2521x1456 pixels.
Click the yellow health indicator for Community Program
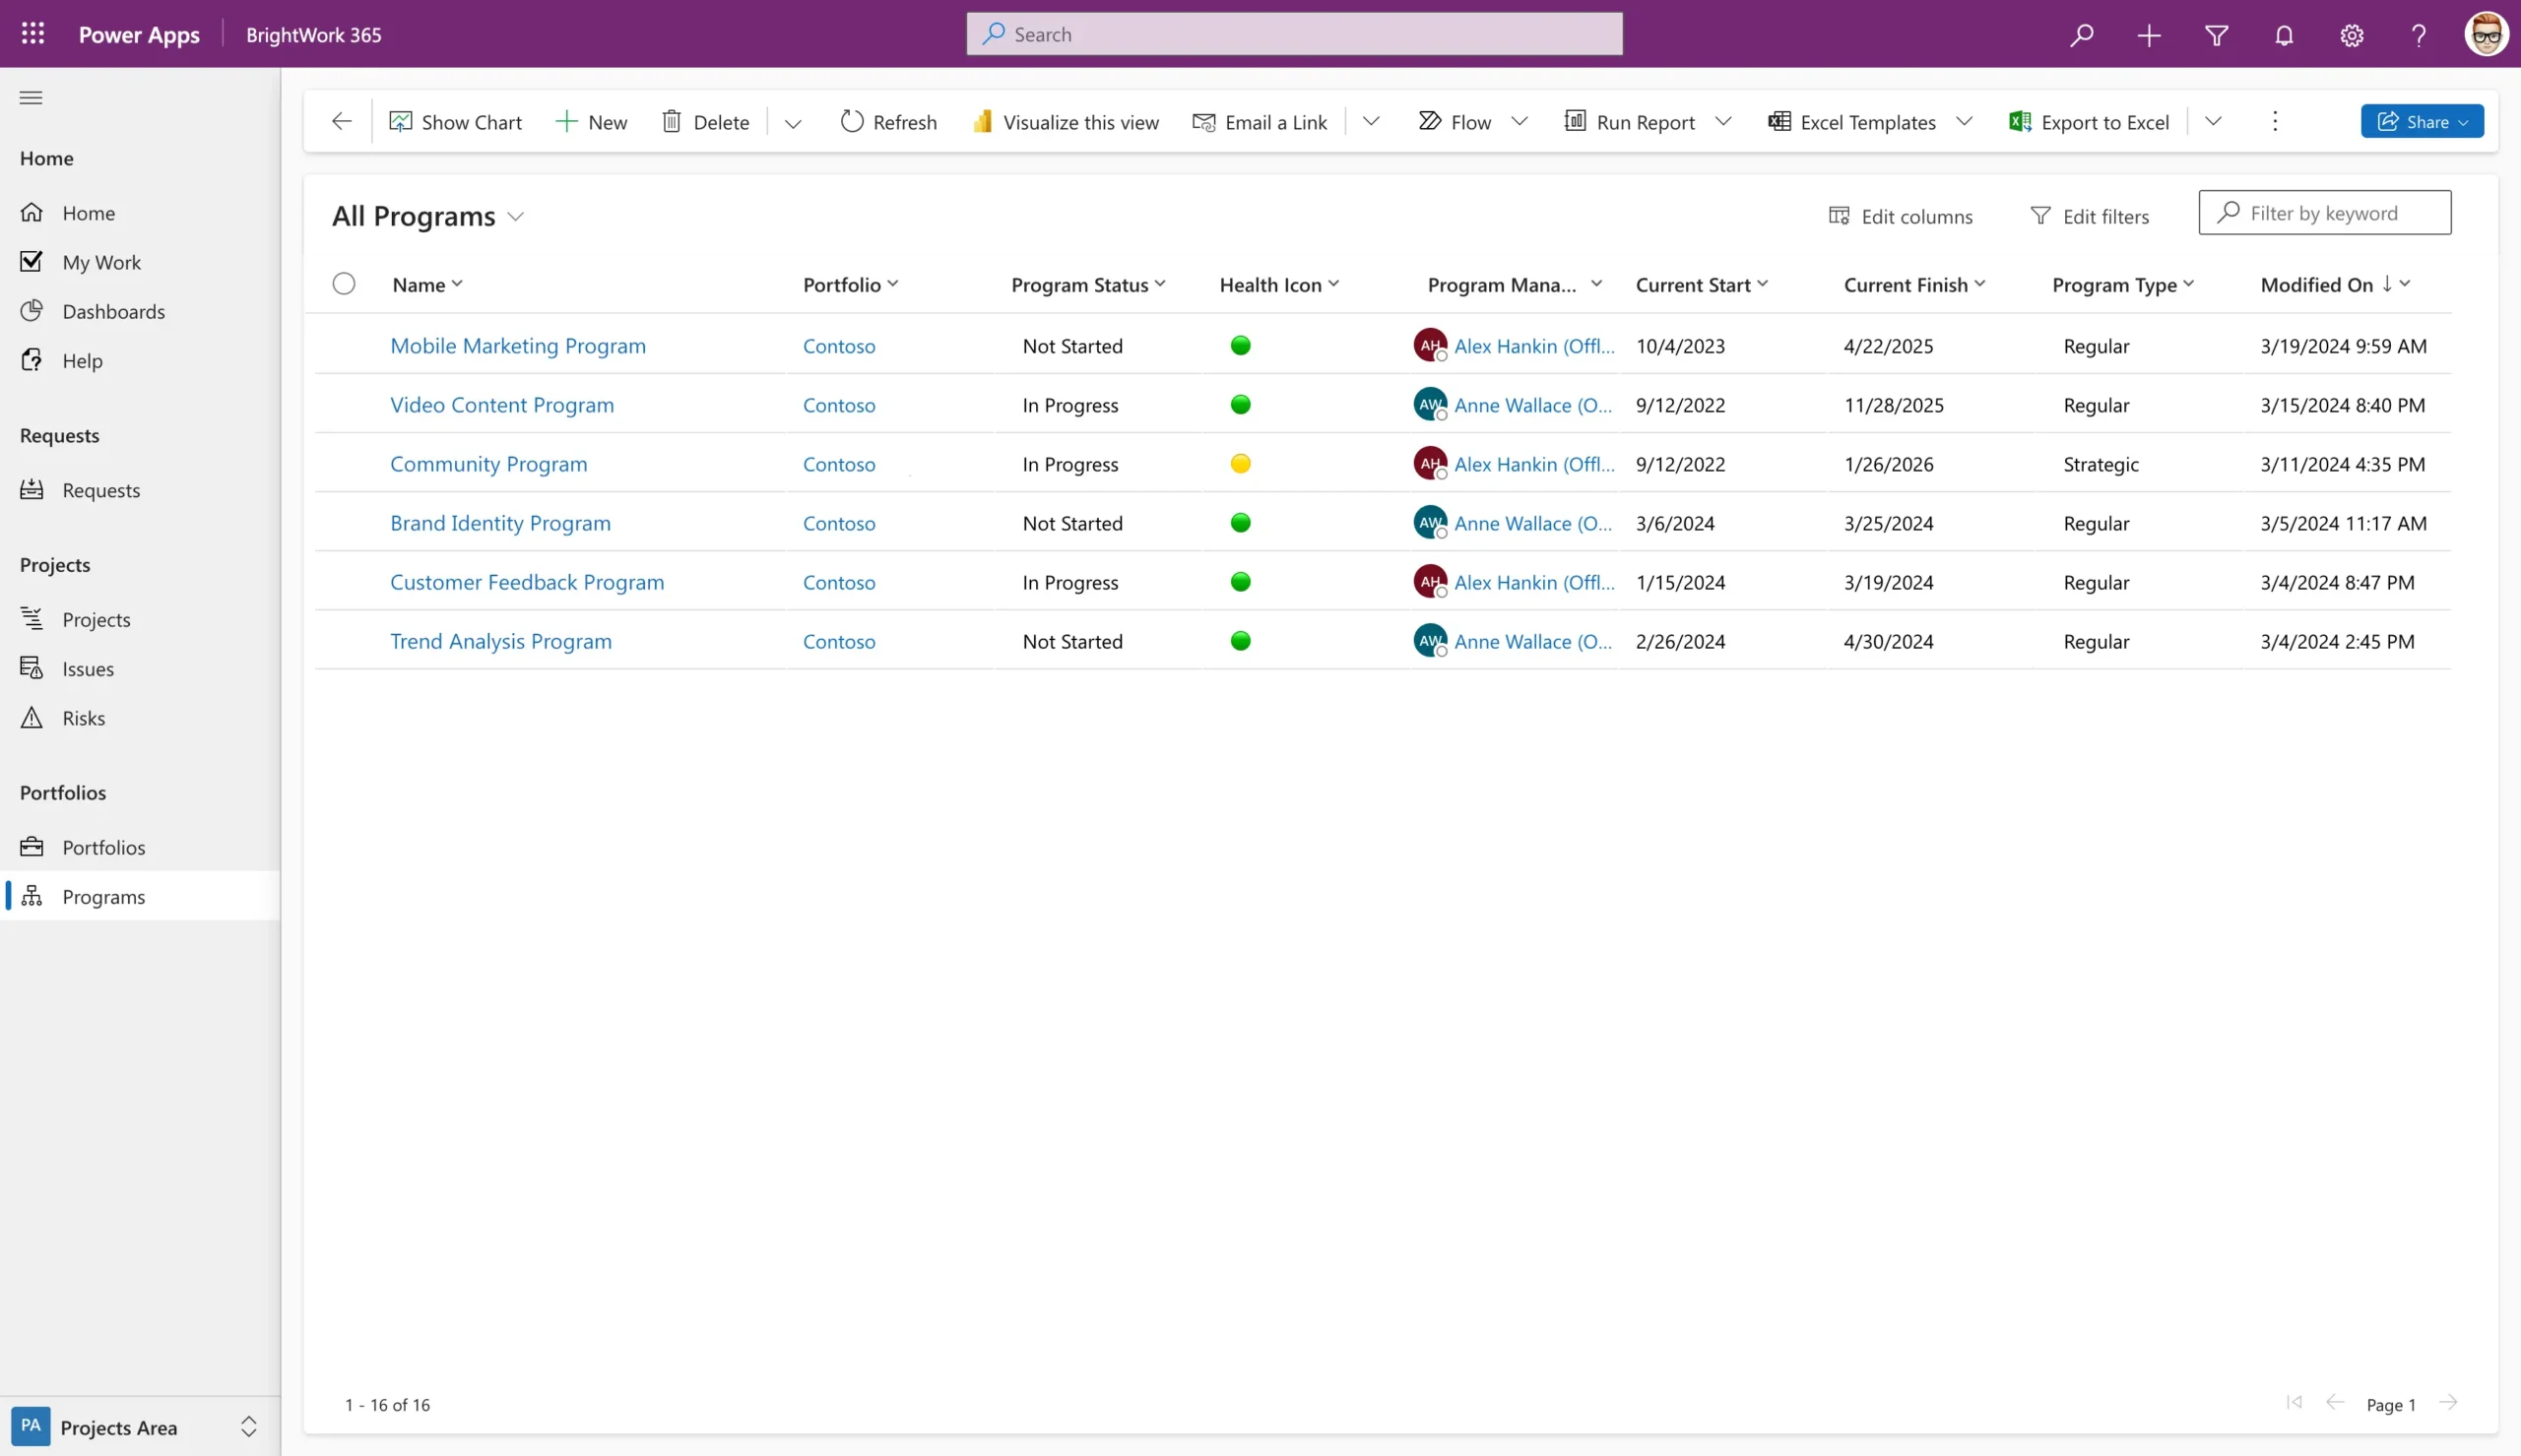pos(1239,463)
